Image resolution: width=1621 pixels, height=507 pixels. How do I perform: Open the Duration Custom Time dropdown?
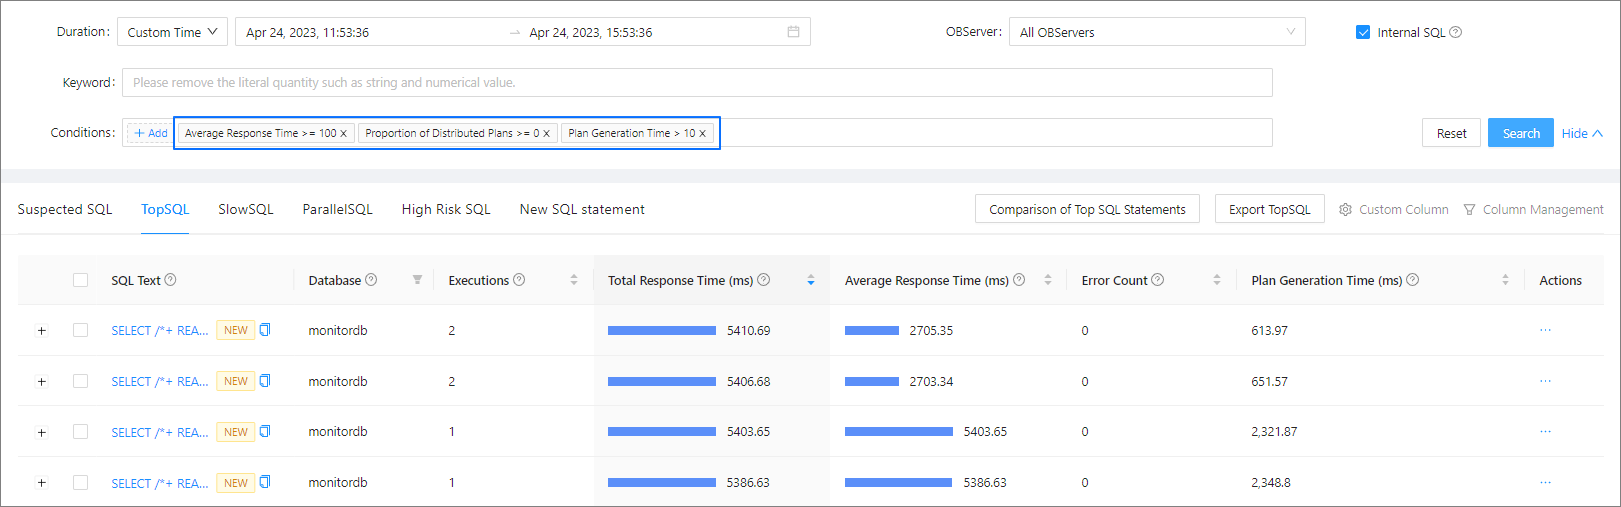point(172,32)
